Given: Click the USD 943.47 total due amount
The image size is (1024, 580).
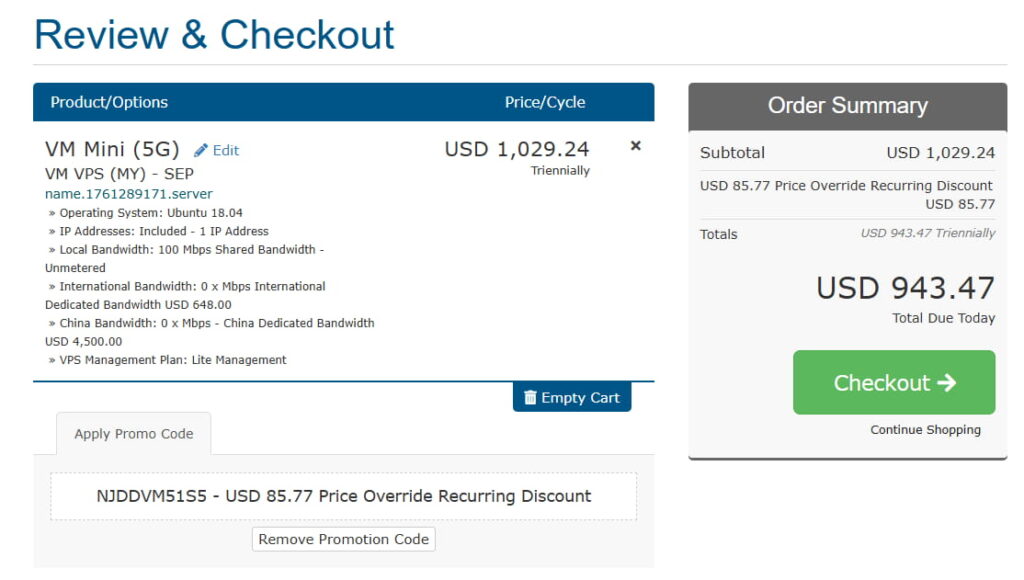Looking at the screenshot, I should pyautogui.click(x=905, y=288).
